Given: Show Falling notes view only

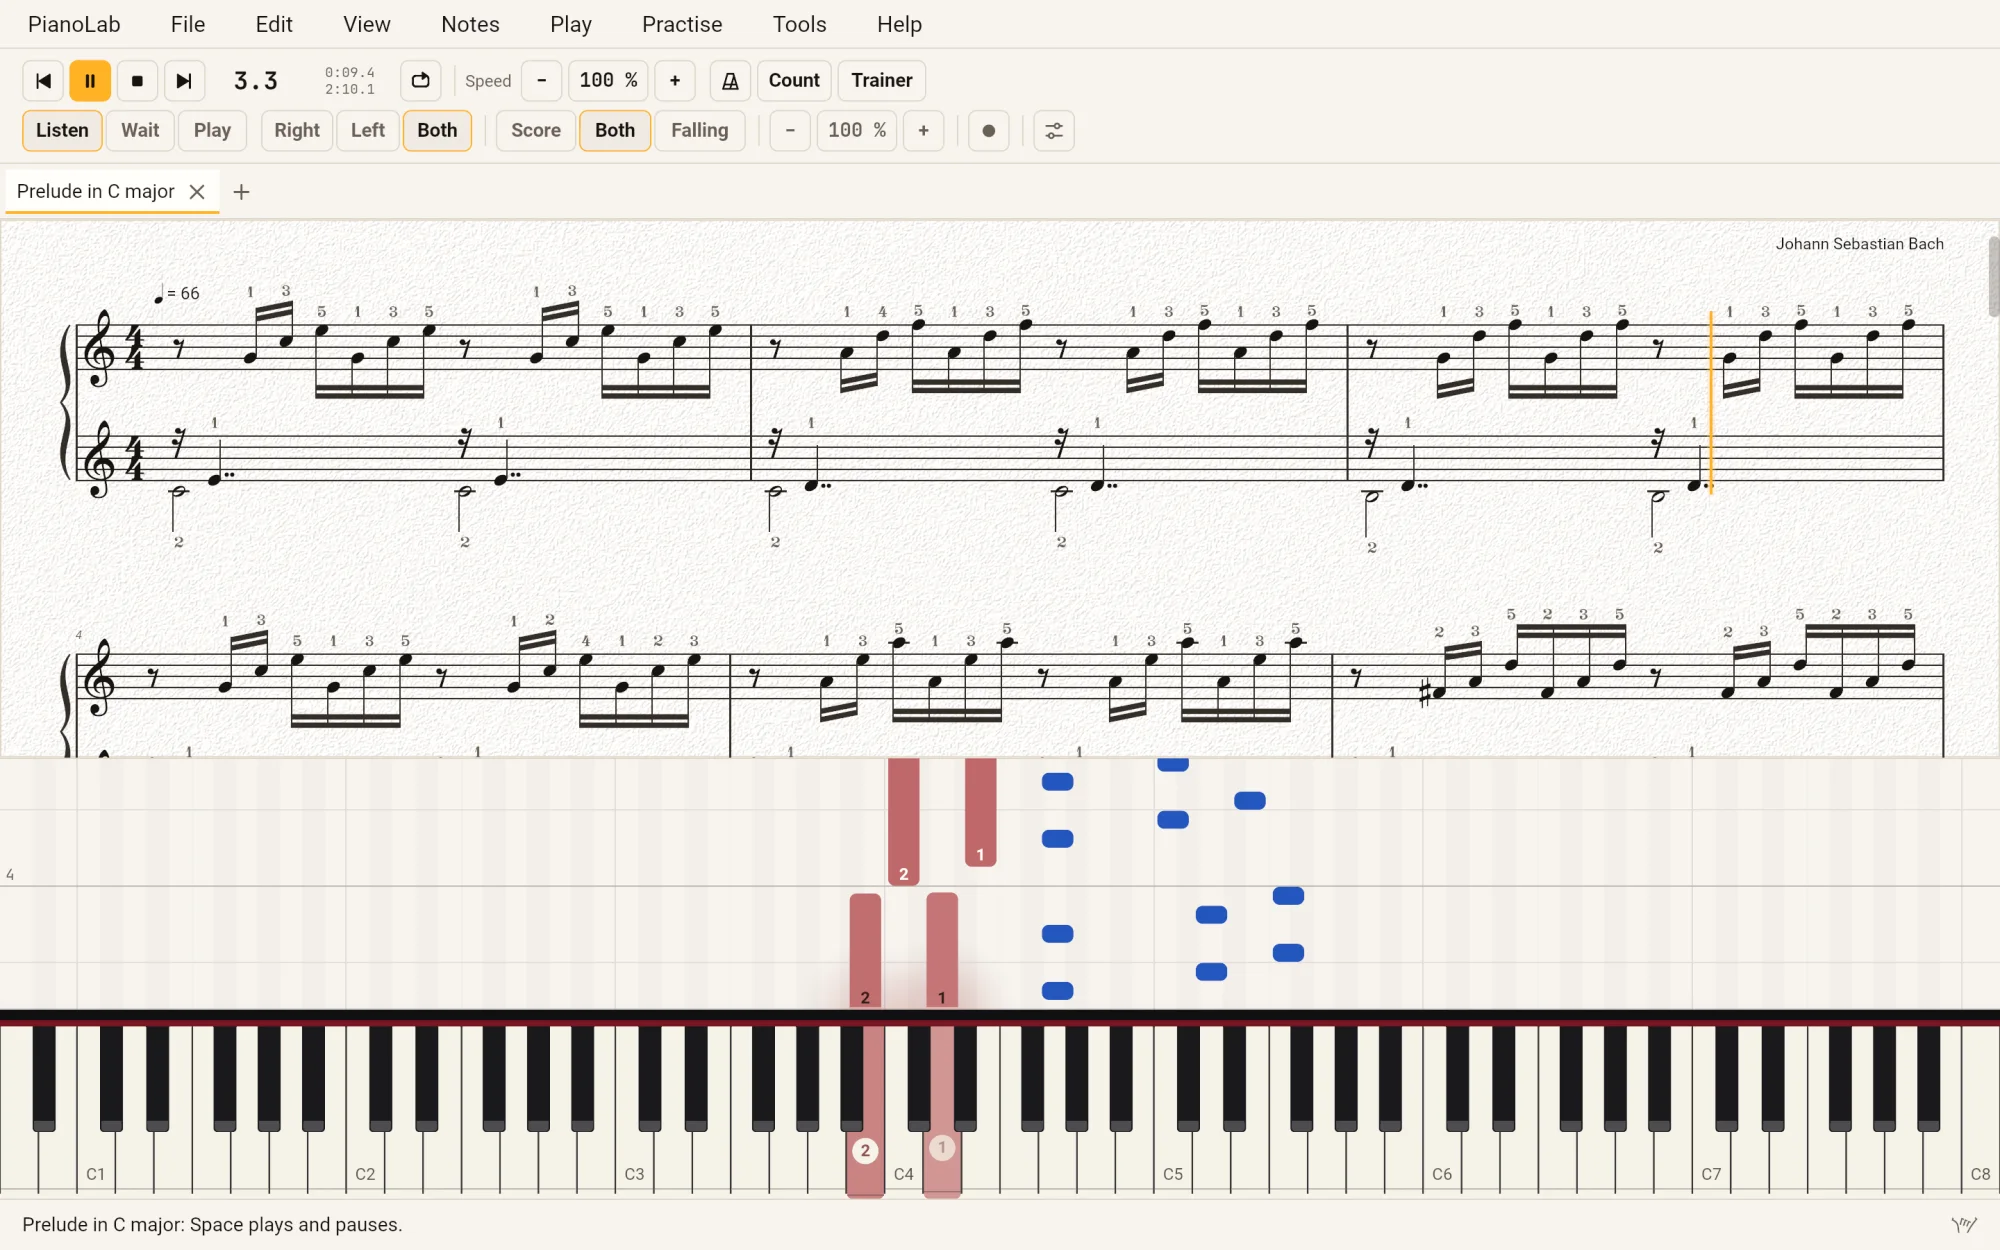Looking at the screenshot, I should (x=700, y=131).
